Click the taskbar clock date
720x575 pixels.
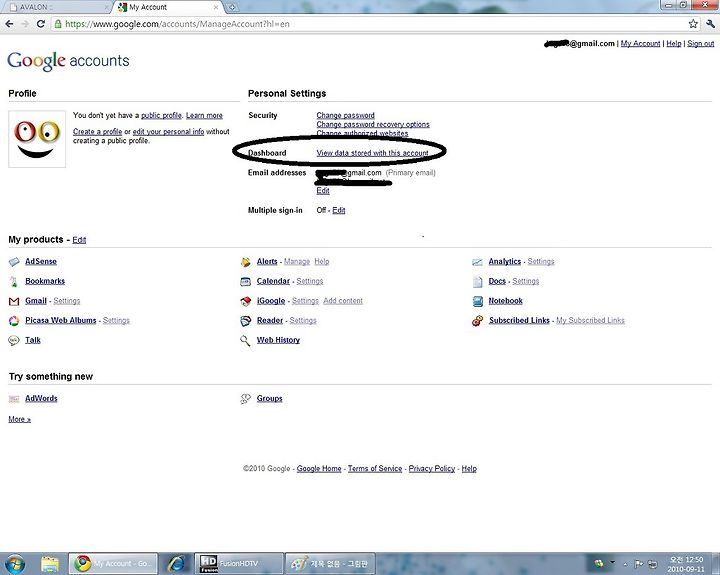coord(686,569)
